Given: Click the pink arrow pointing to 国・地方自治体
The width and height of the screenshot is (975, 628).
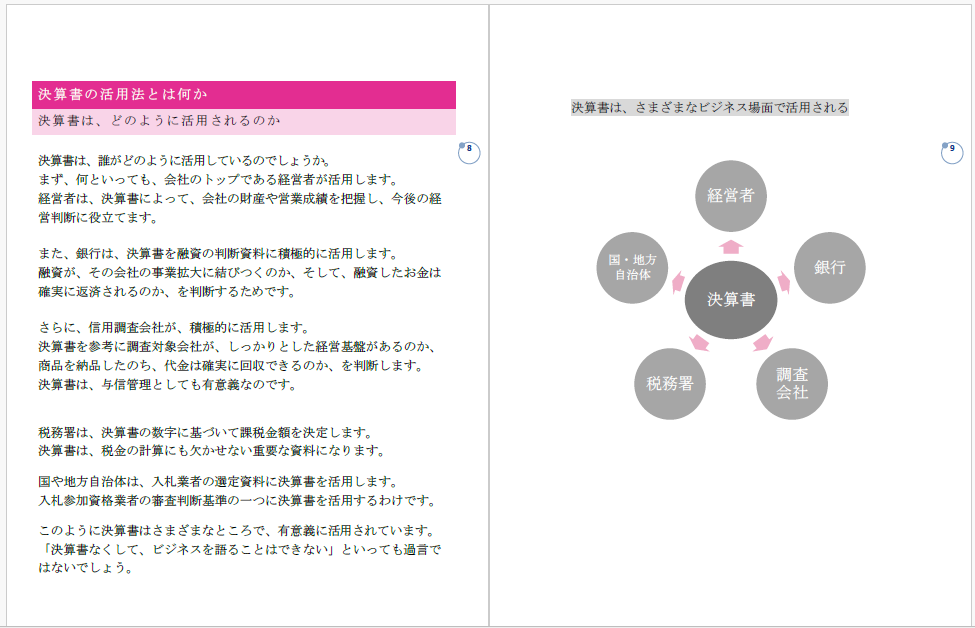Looking at the screenshot, I should tap(678, 282).
